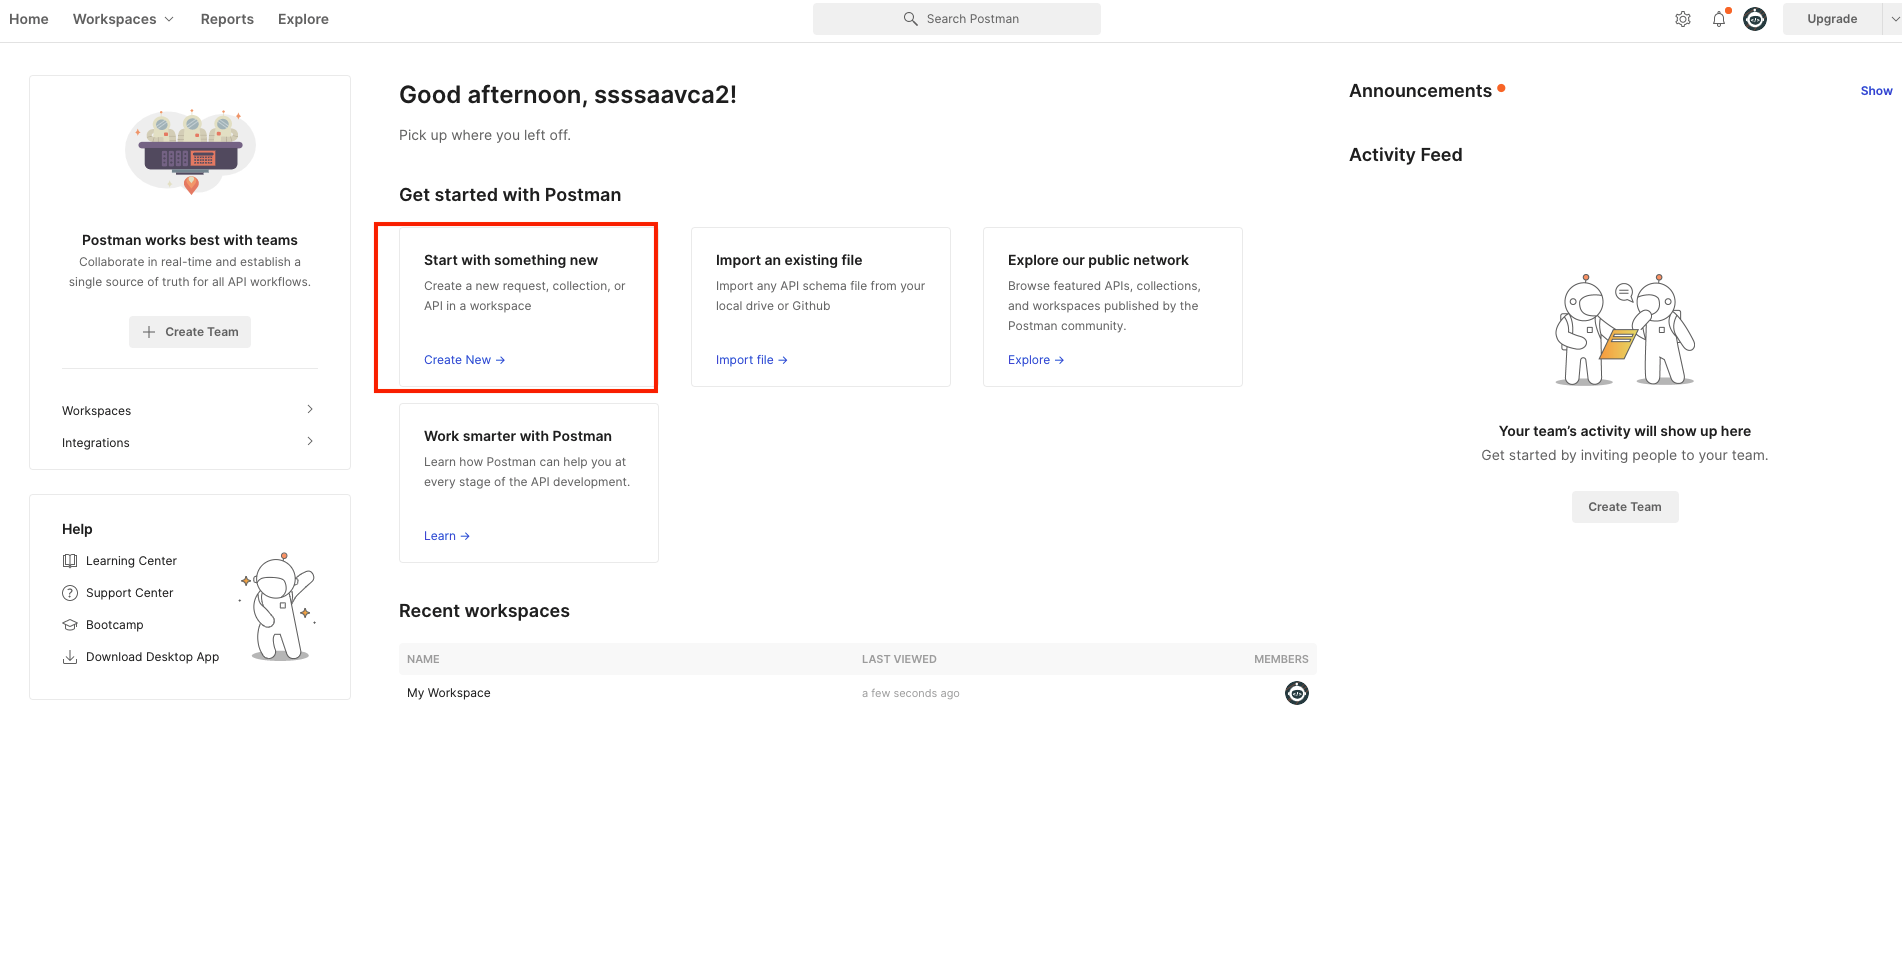This screenshot has height=960, width=1902.
Task: Select the Integrations sidebar item
Action: click(x=190, y=443)
